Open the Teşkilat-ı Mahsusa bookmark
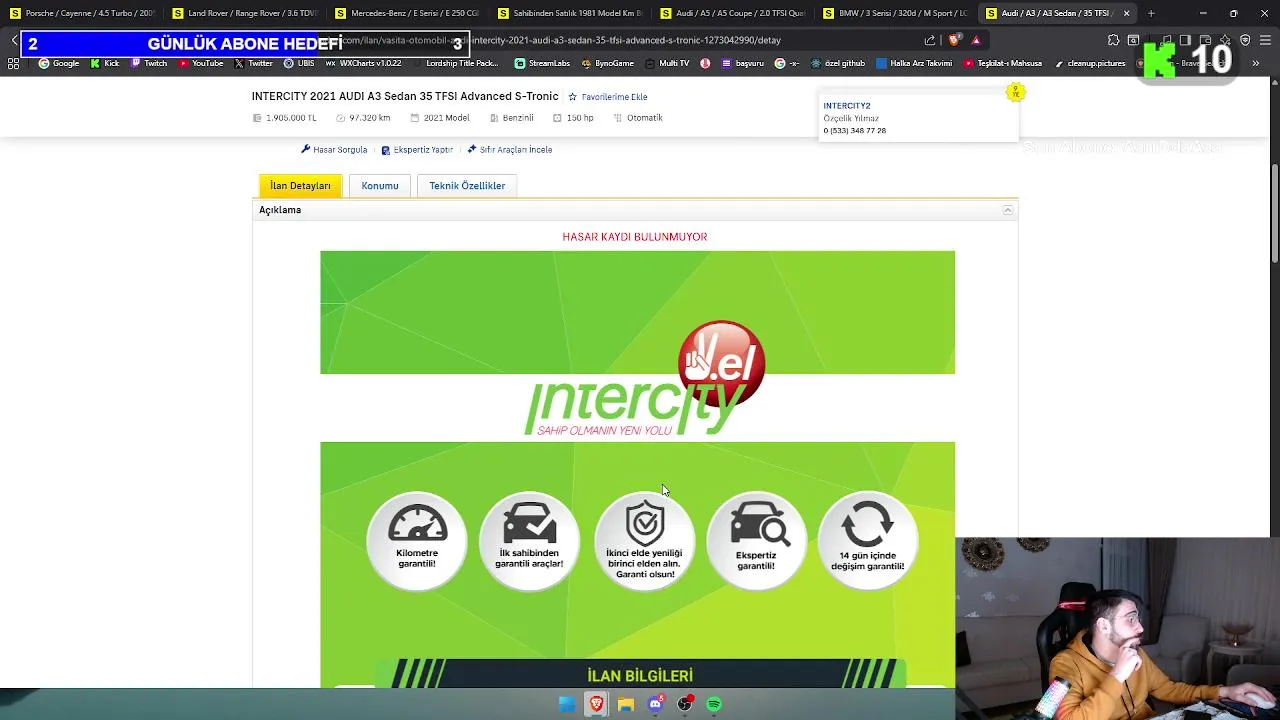The image size is (1280, 720). (x=1003, y=63)
